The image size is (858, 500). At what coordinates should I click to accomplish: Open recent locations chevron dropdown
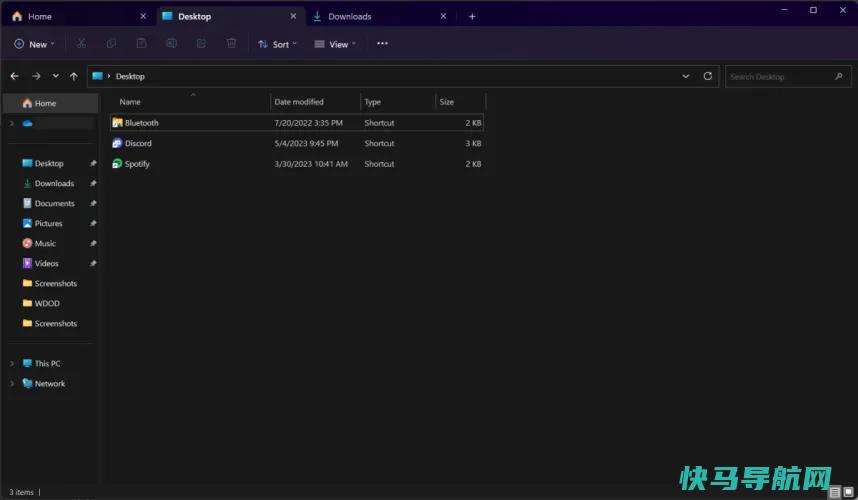[x=55, y=76]
